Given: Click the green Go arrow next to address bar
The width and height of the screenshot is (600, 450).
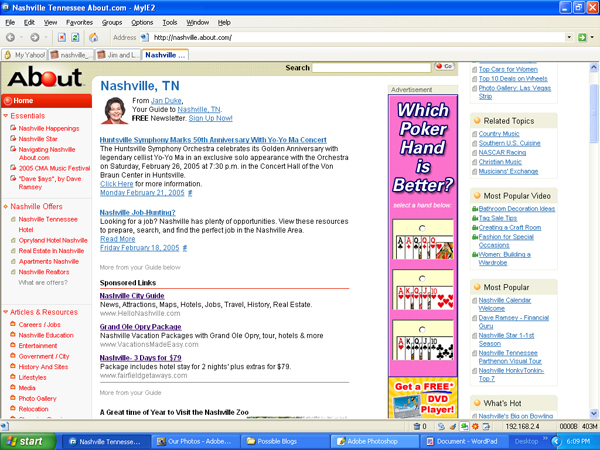Looking at the screenshot, I should point(582,37).
